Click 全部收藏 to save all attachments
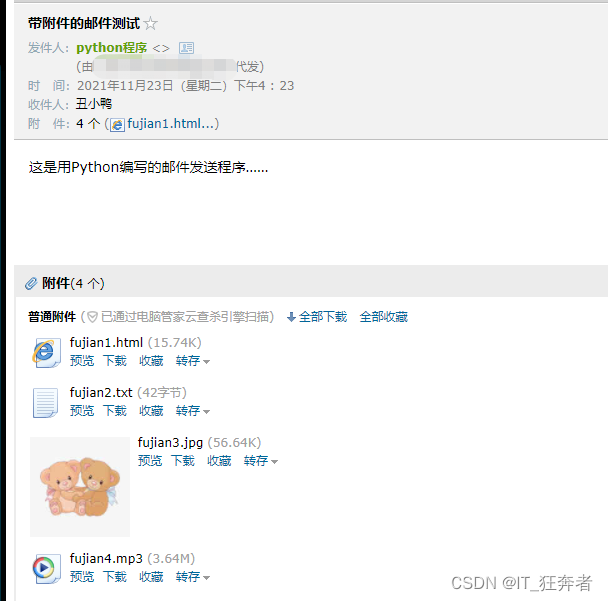Screen dimensions: 608x601 tap(383, 317)
